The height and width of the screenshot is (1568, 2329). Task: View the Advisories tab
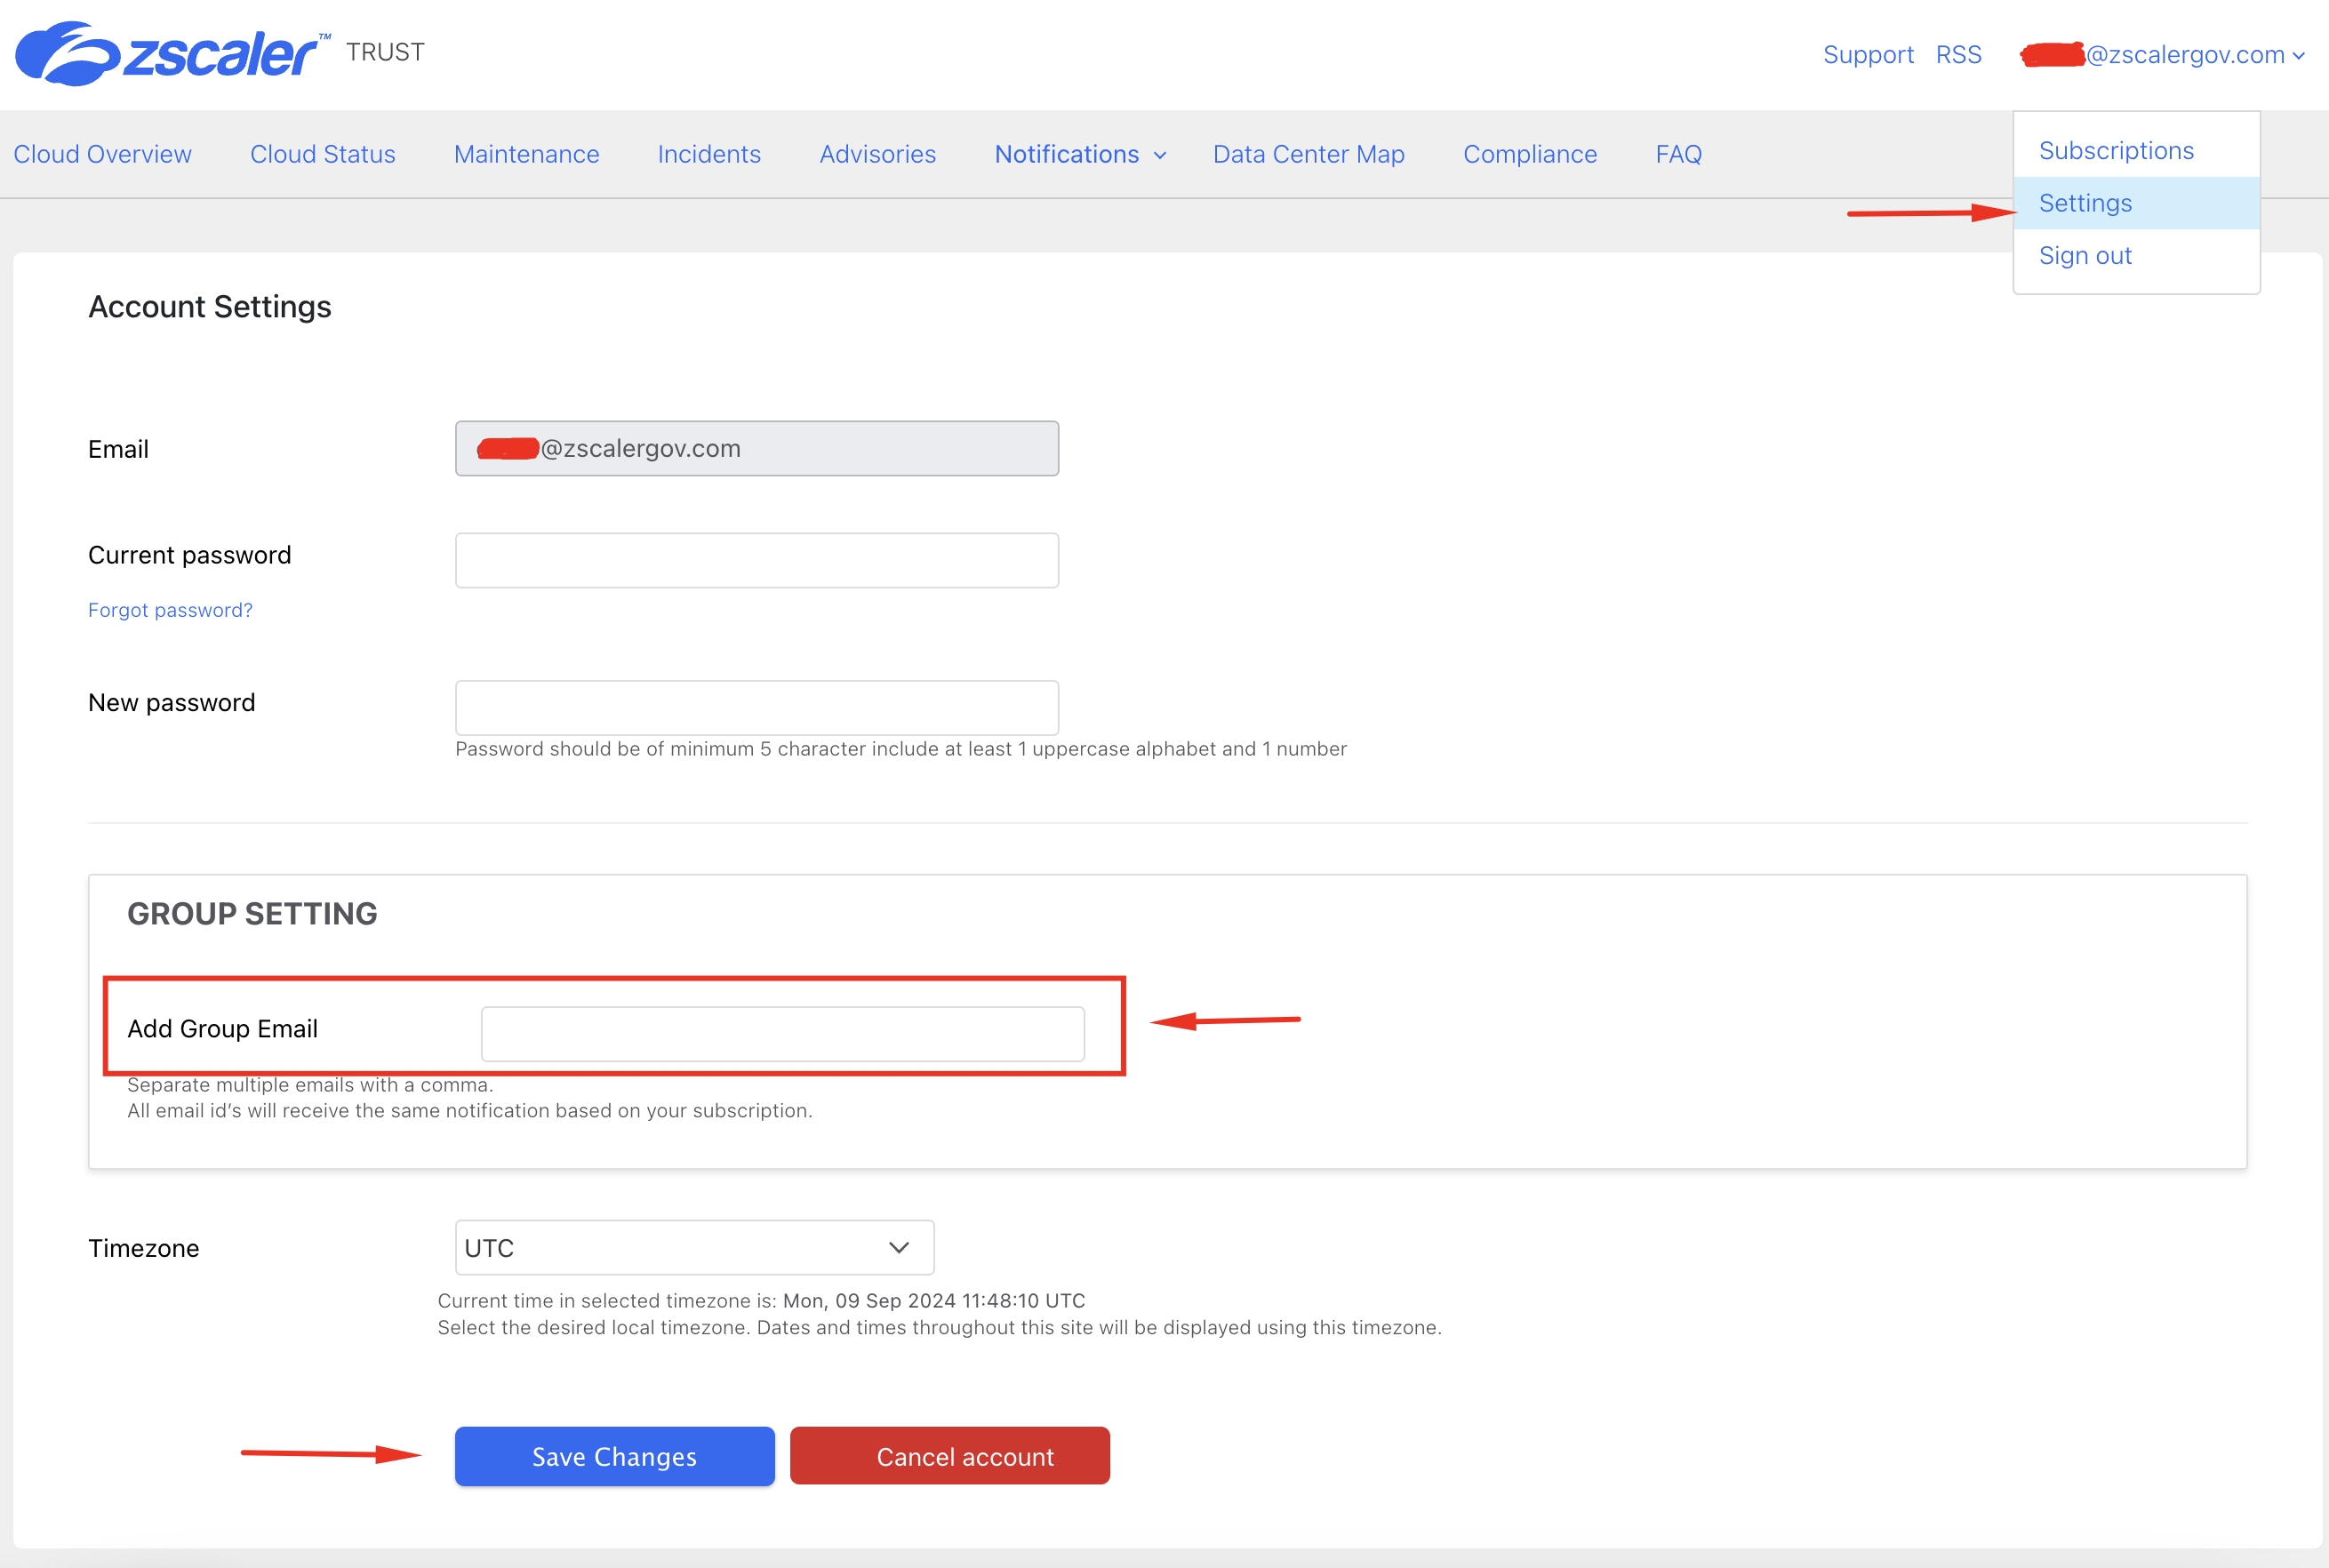point(877,154)
